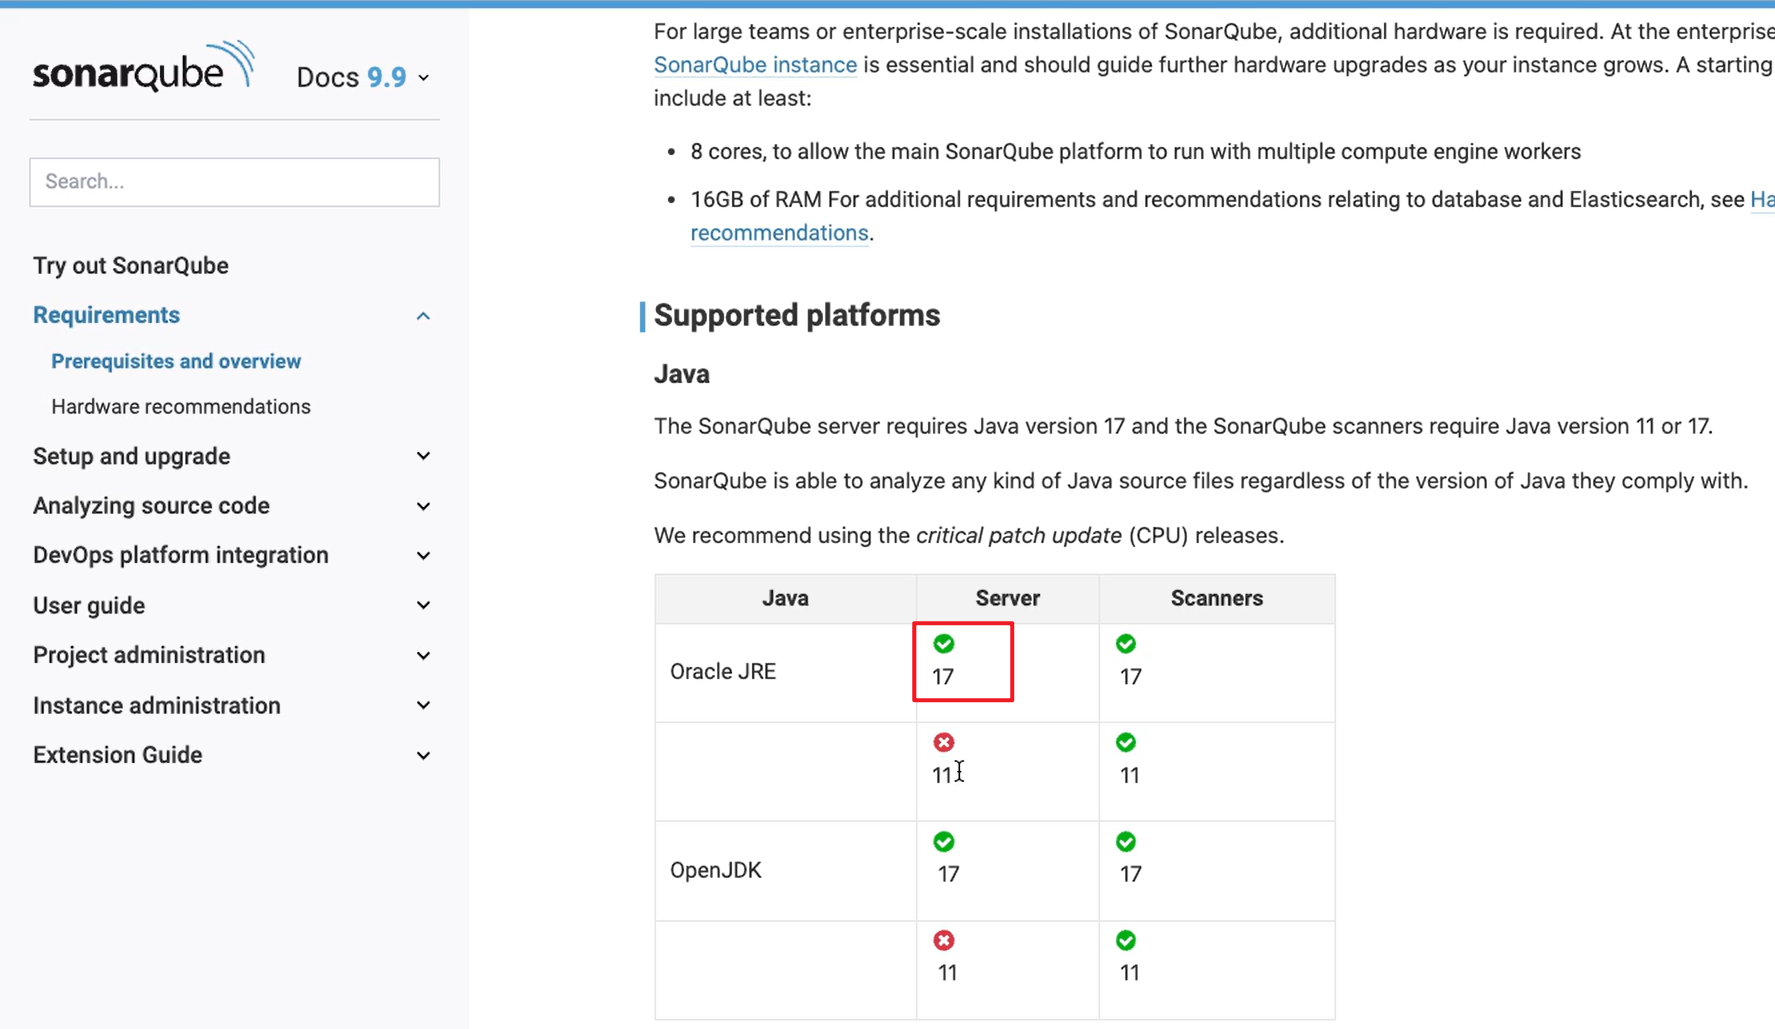Image resolution: width=1775 pixels, height=1029 pixels.
Task: Select the Requirements sidebar section
Action: point(106,315)
